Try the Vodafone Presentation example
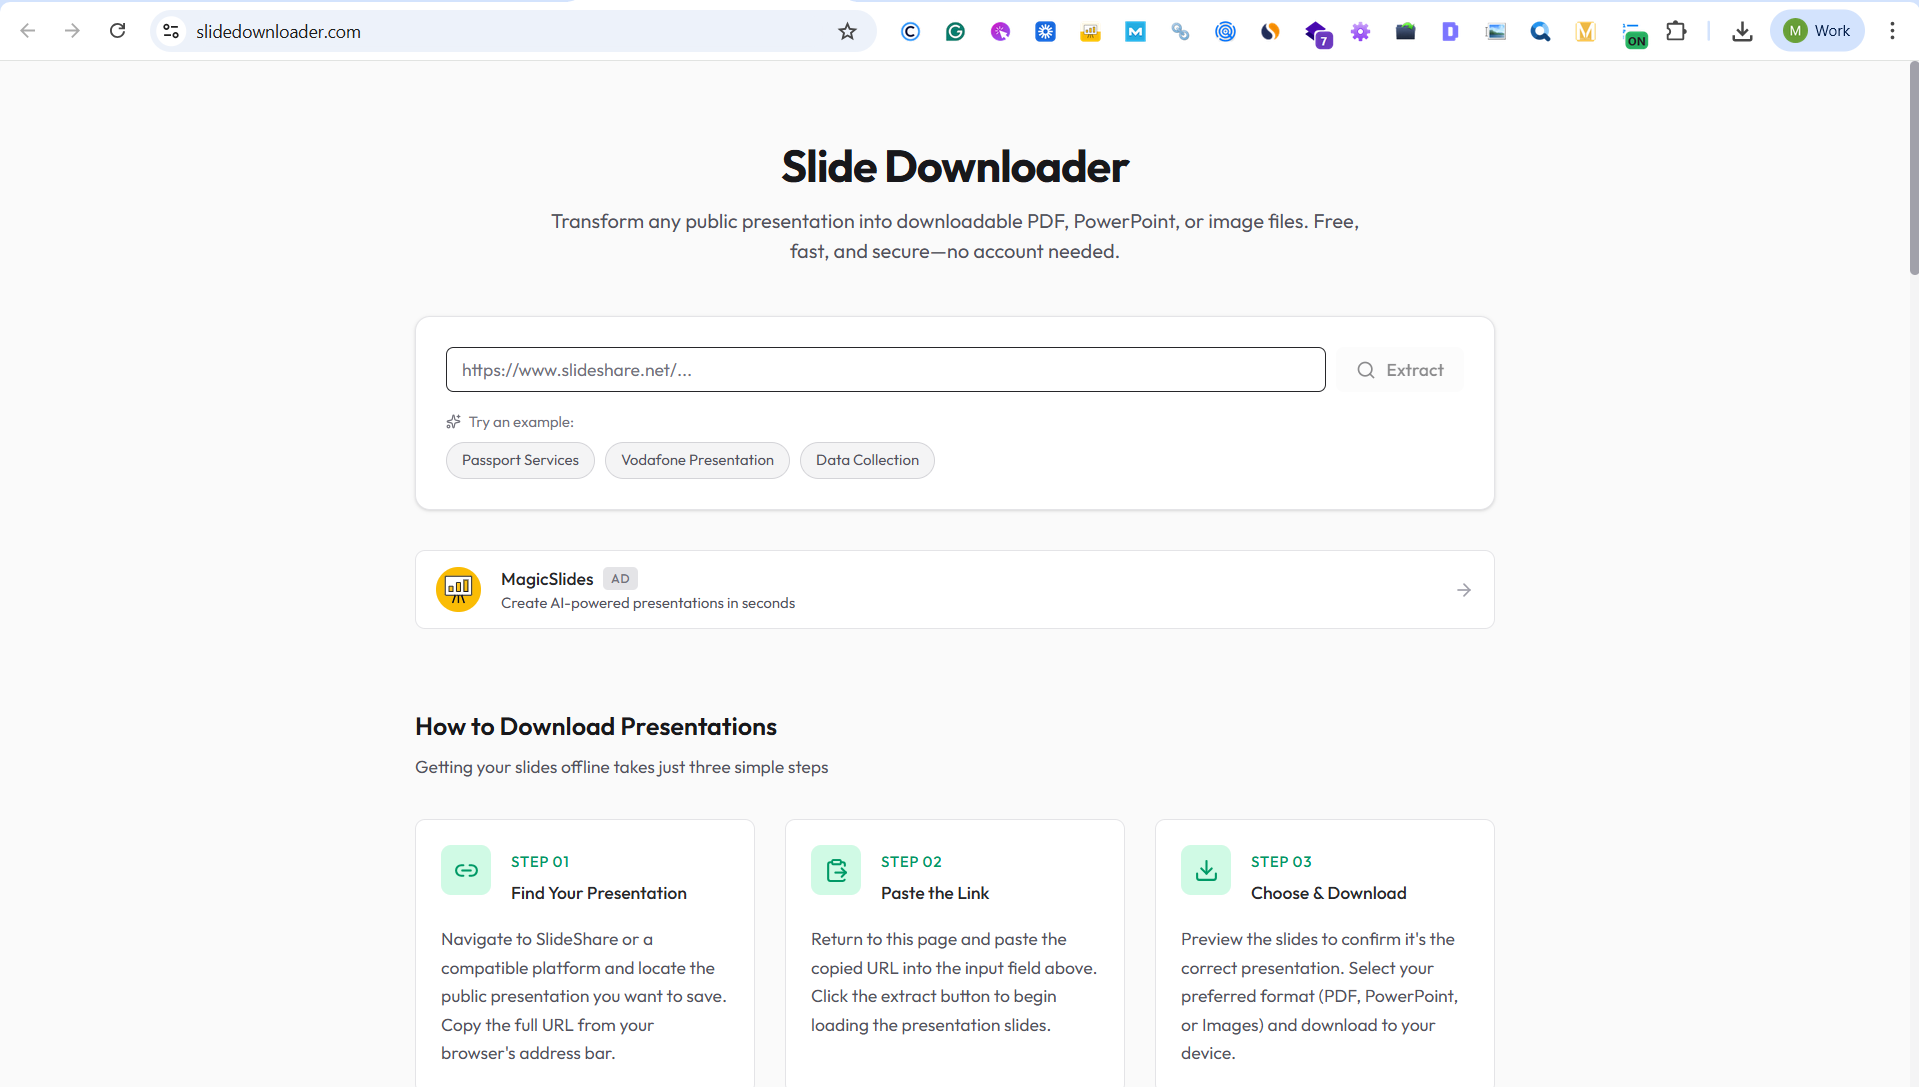1919x1087 pixels. click(x=697, y=460)
